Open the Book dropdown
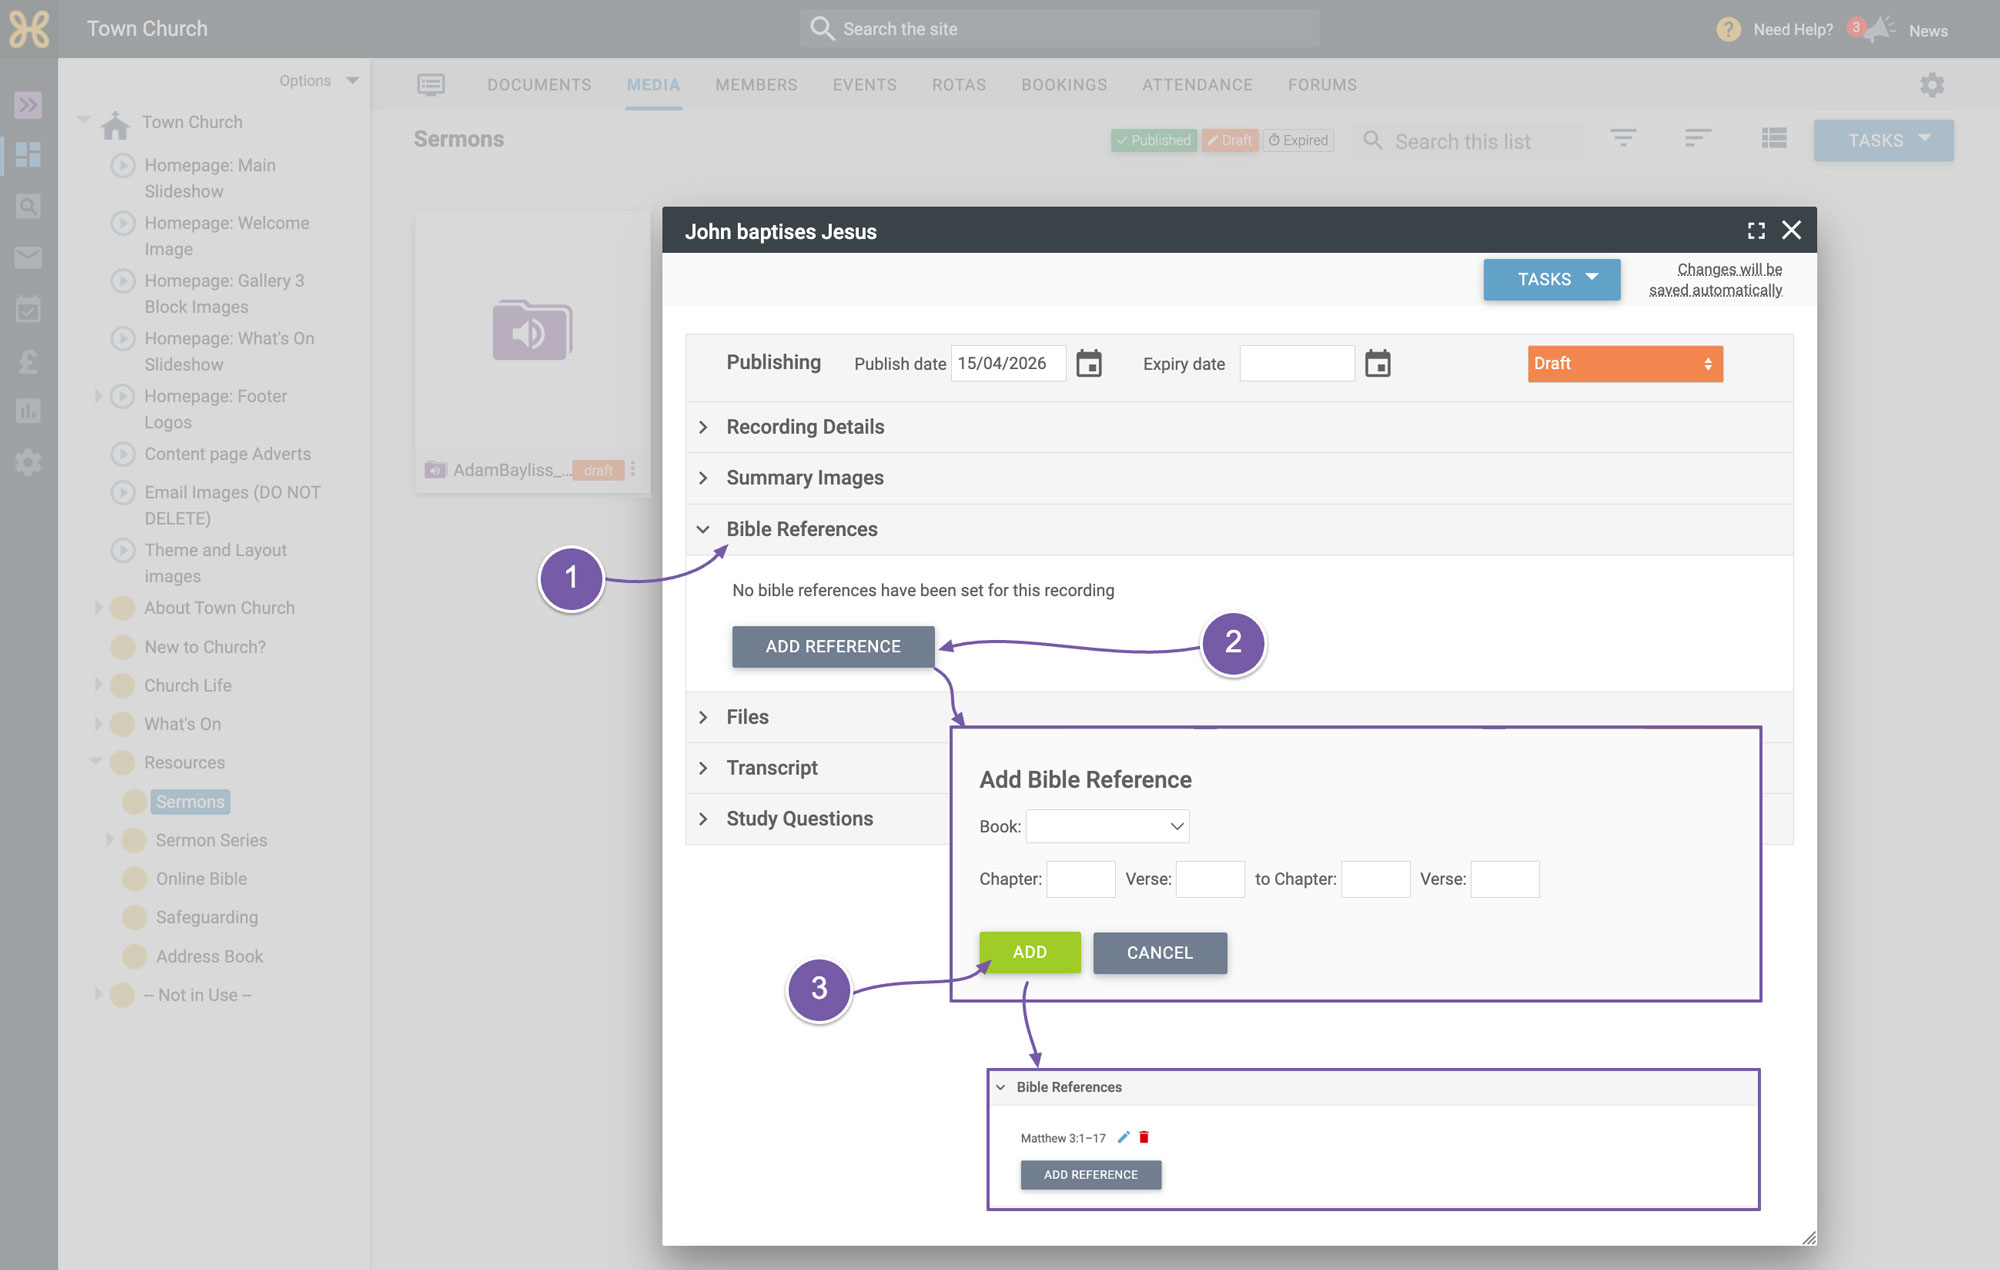 click(x=1107, y=826)
